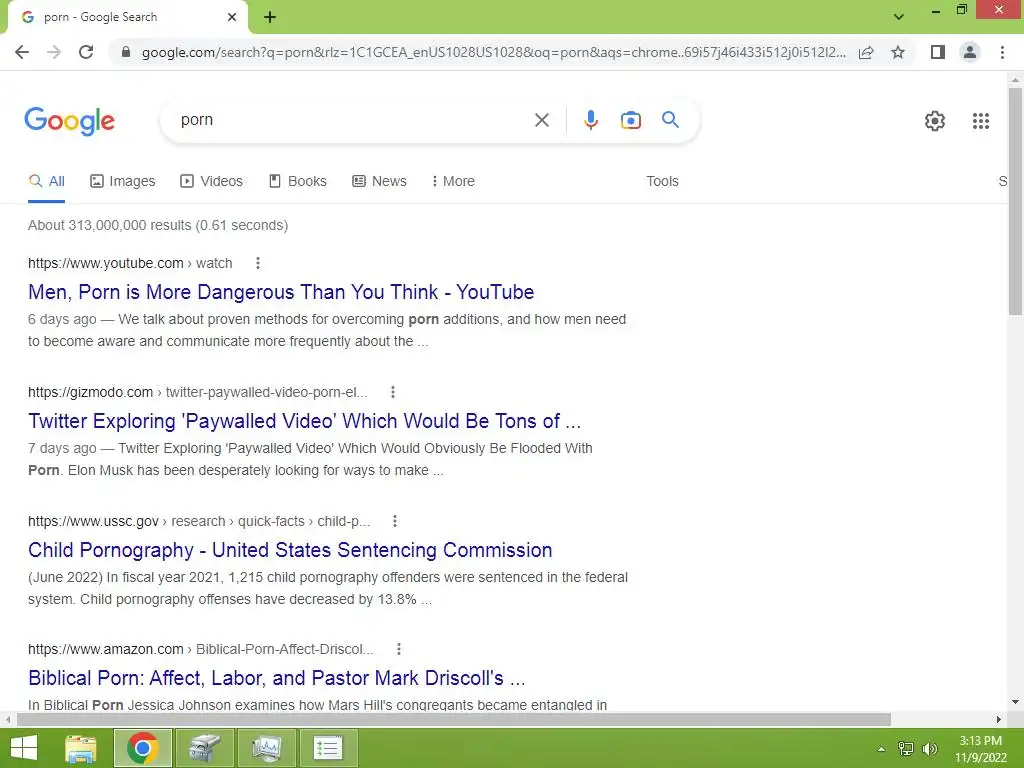Screen dimensions: 1024x768
Task: Click the https://gizmodo.com URL text
Action: [x=90, y=392]
